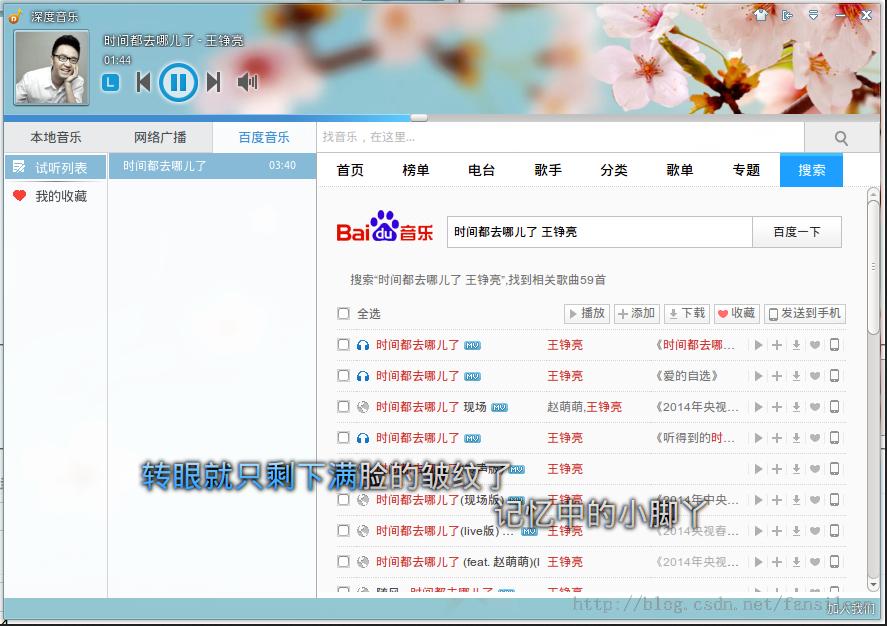Open 我的收藏 favorites list
Image resolution: width=887 pixels, height=626 pixels.
[x=56, y=196]
